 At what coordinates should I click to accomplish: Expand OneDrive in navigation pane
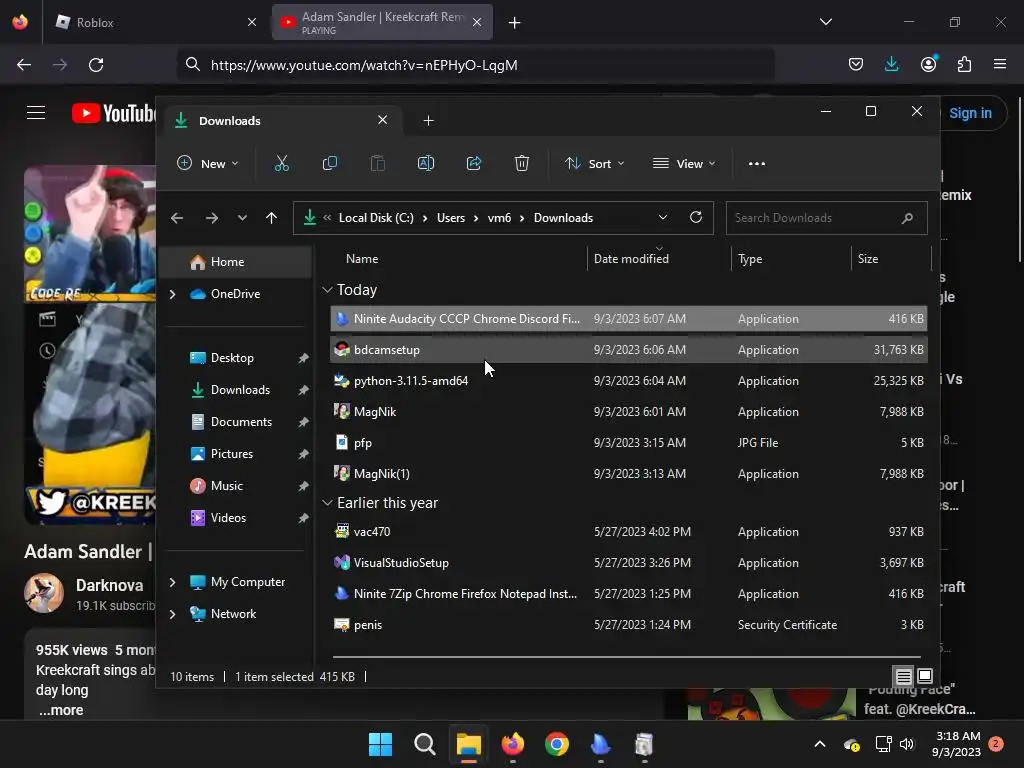pos(172,295)
